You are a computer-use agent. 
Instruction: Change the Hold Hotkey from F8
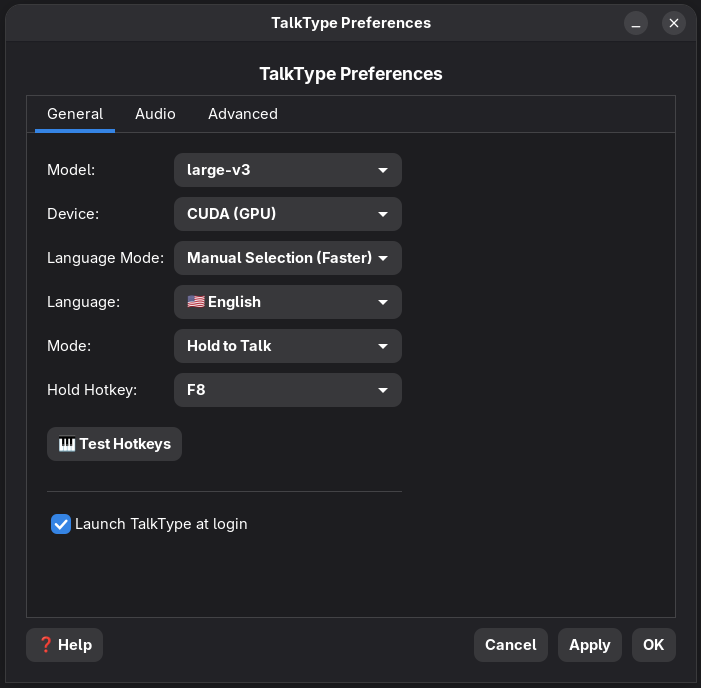coord(288,390)
